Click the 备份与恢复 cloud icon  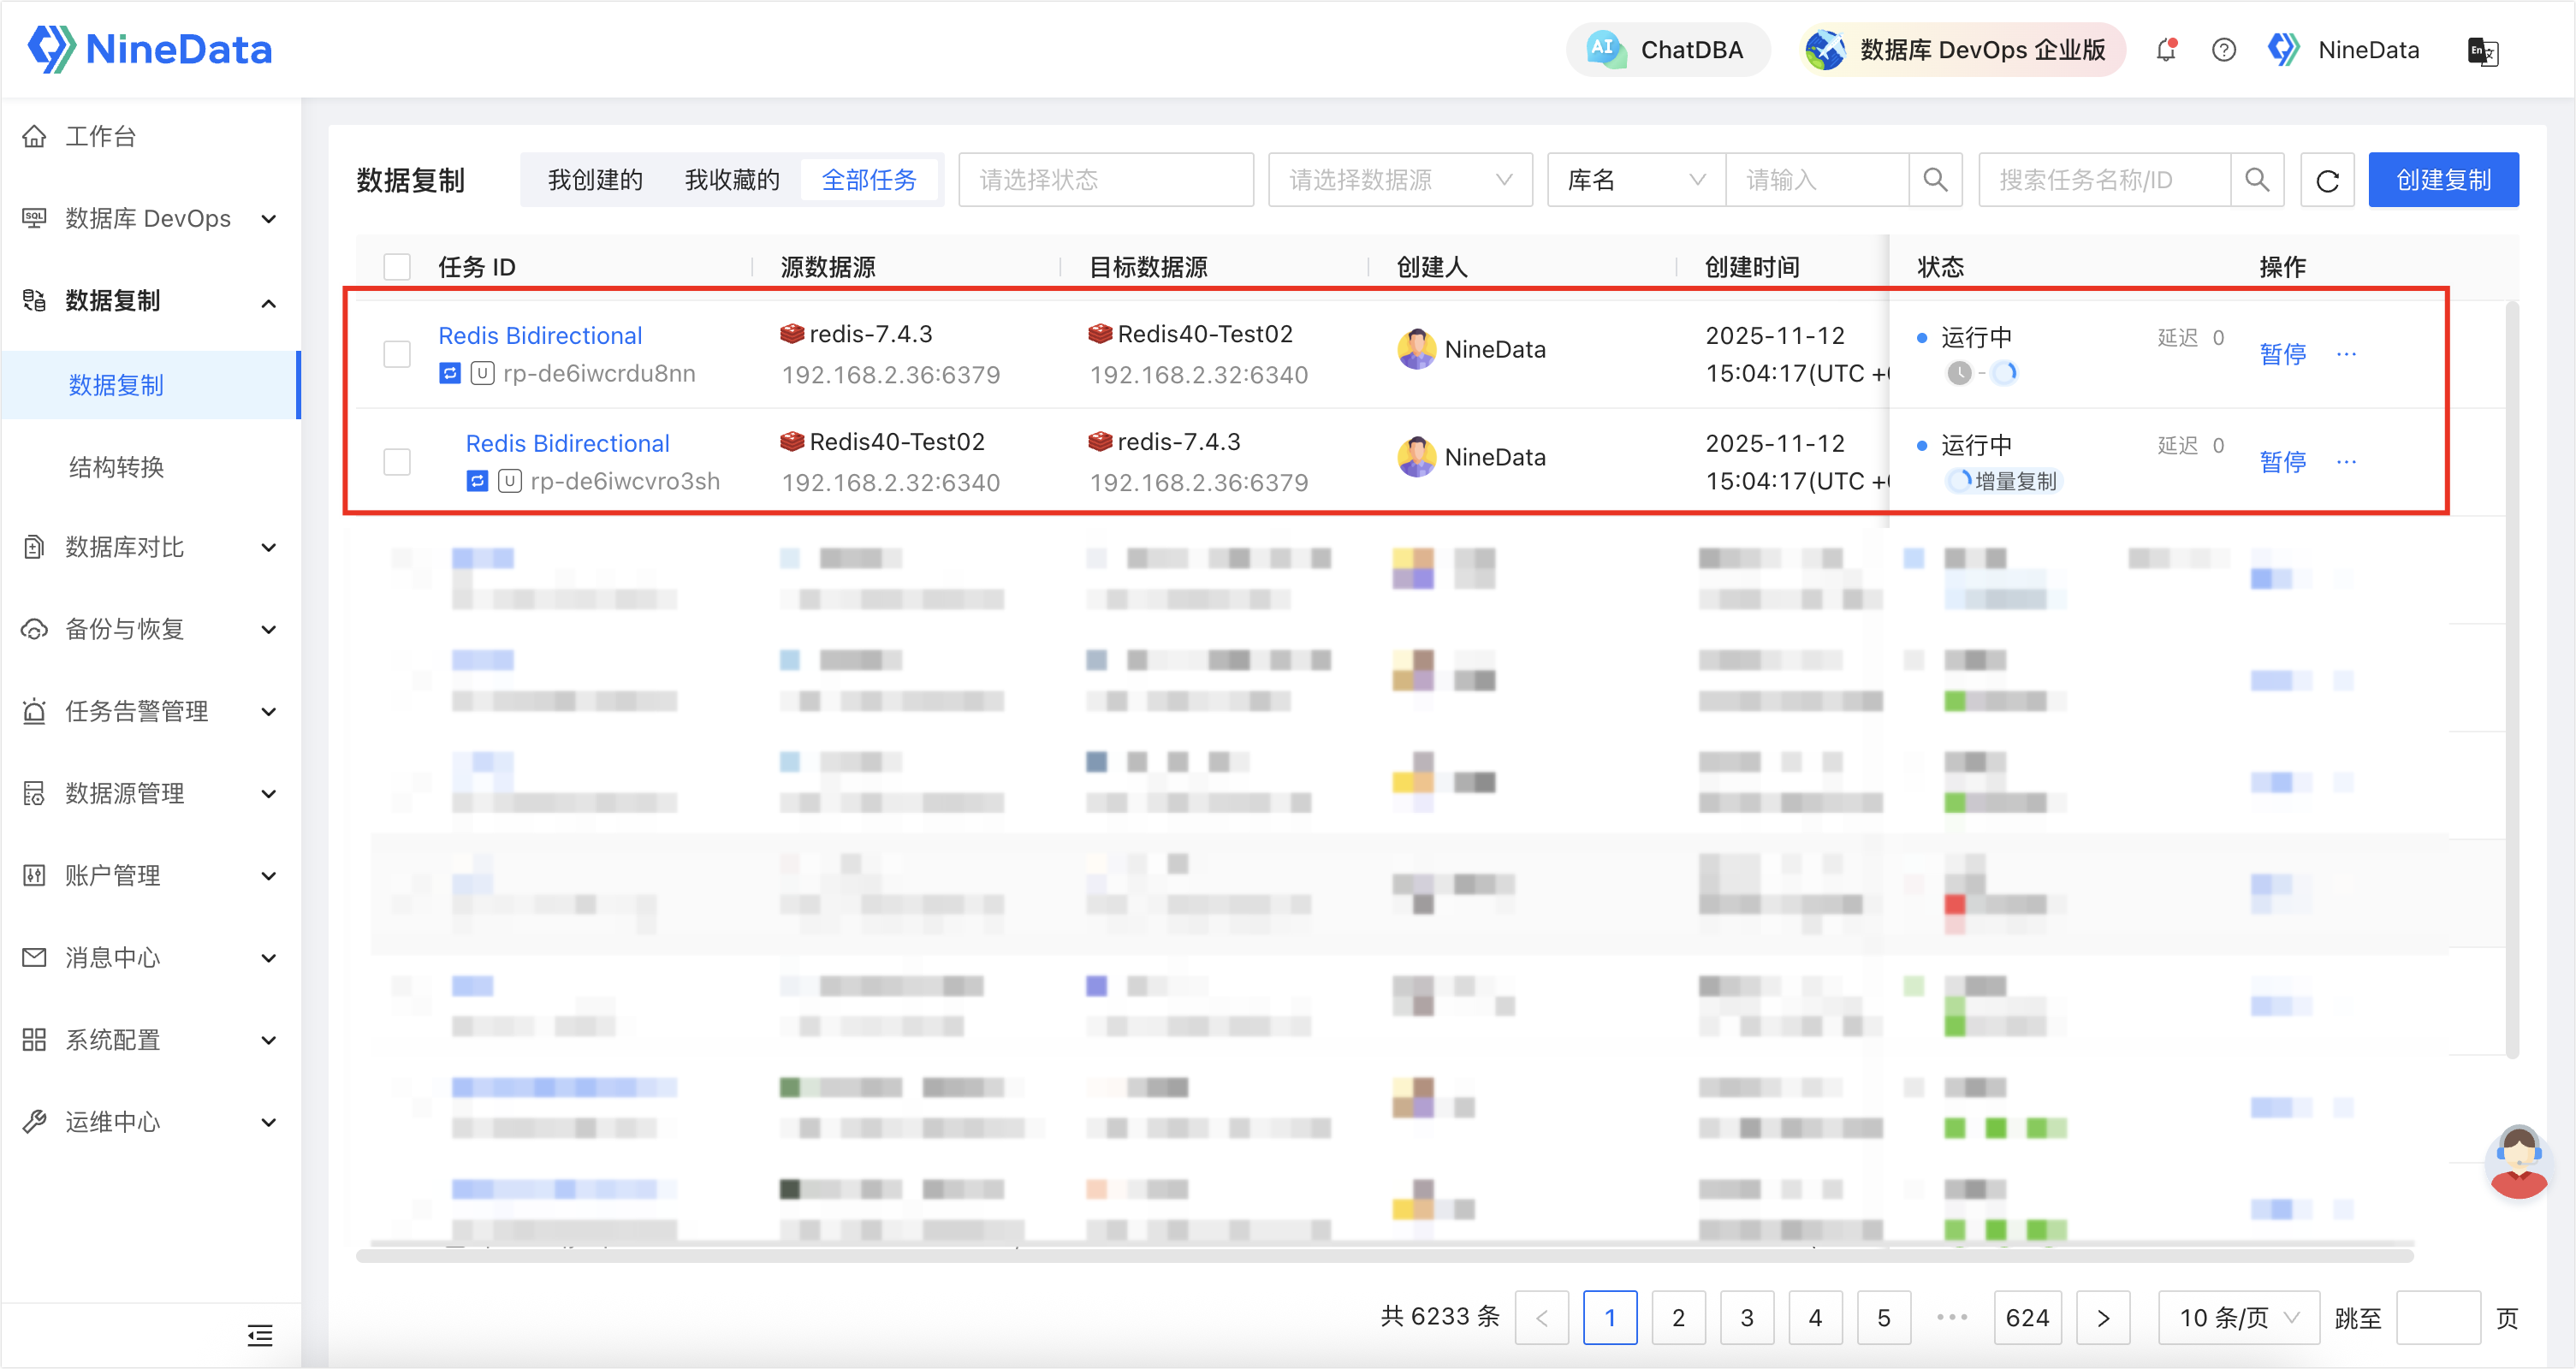(x=34, y=629)
